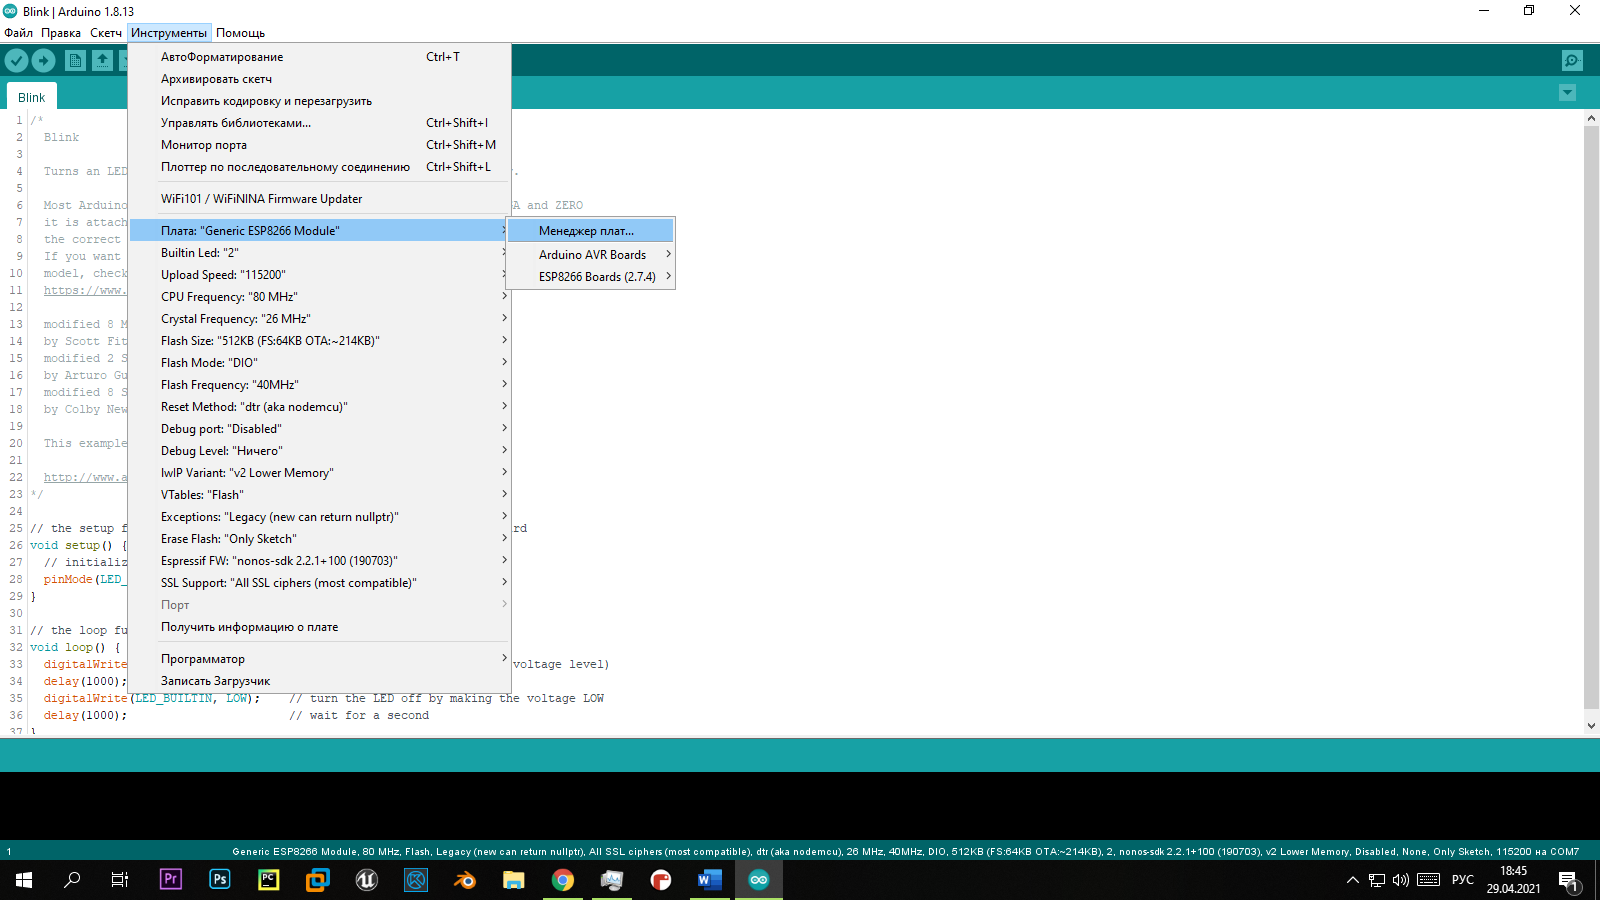Click Получить информацию о плате
Screen dimensions: 1600x900
point(319,627)
